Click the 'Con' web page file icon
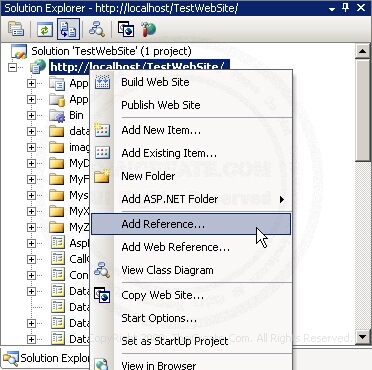Image resolution: width=372 pixels, height=370 pixels. [x=58, y=275]
